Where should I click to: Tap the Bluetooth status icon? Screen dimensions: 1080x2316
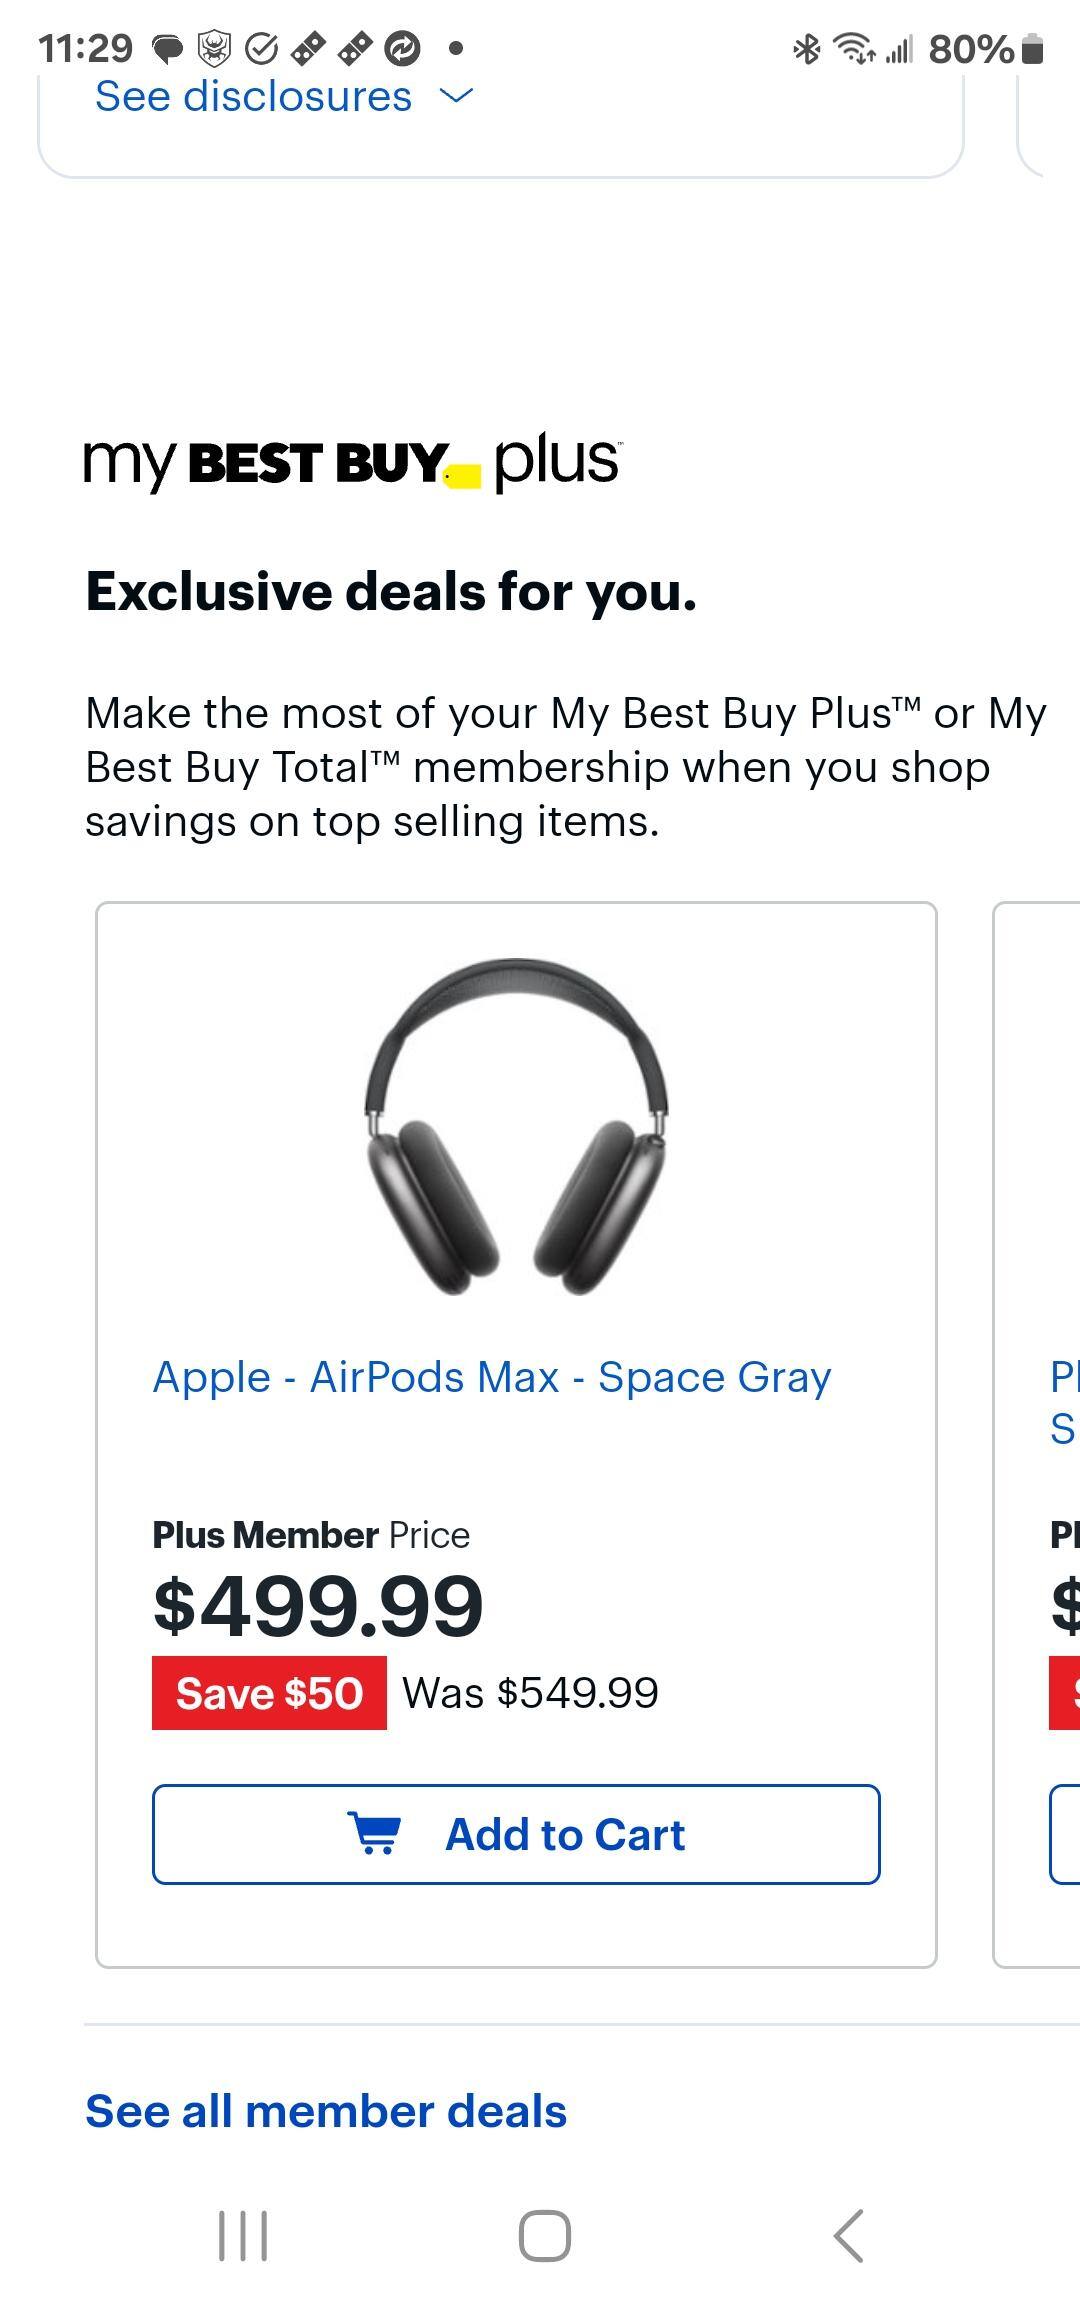806,48
